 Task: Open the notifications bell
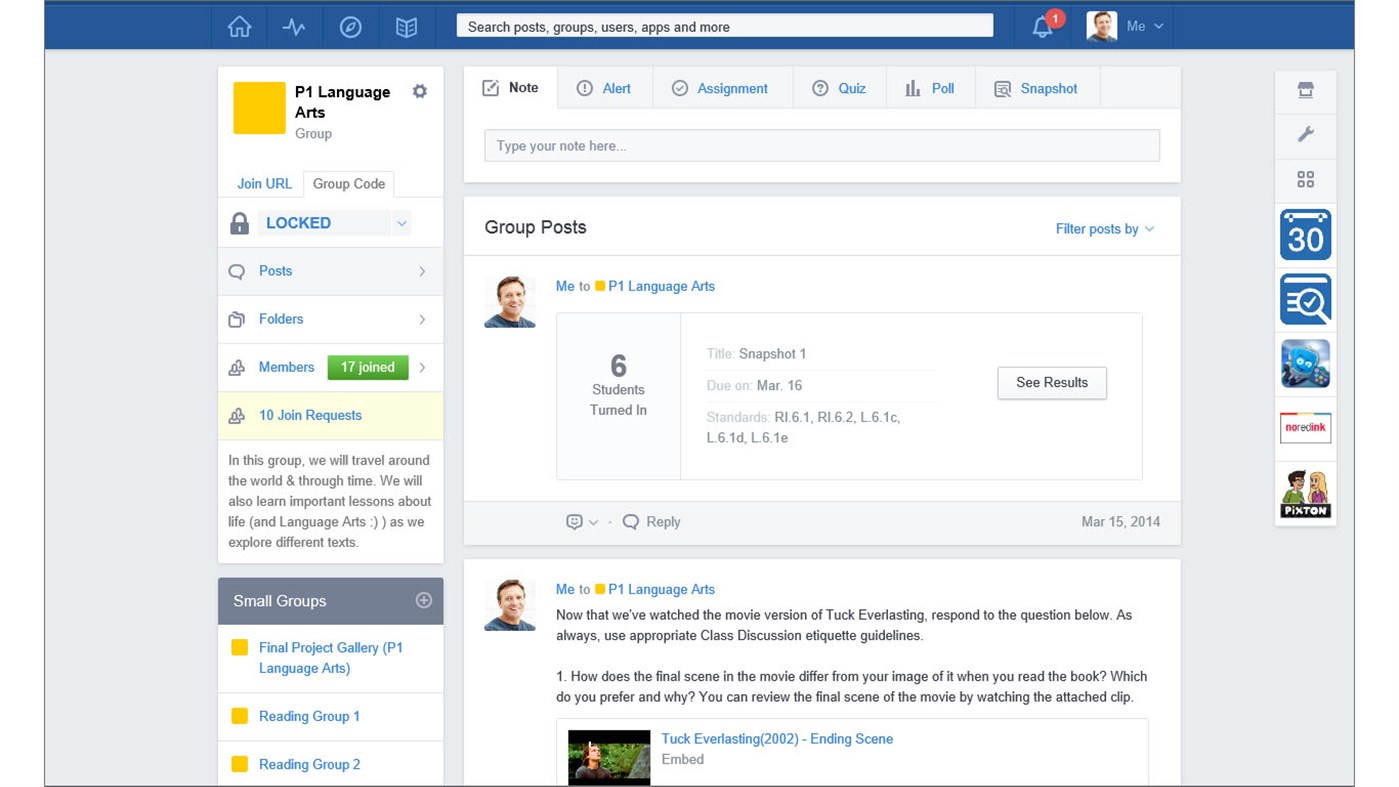(x=1040, y=27)
